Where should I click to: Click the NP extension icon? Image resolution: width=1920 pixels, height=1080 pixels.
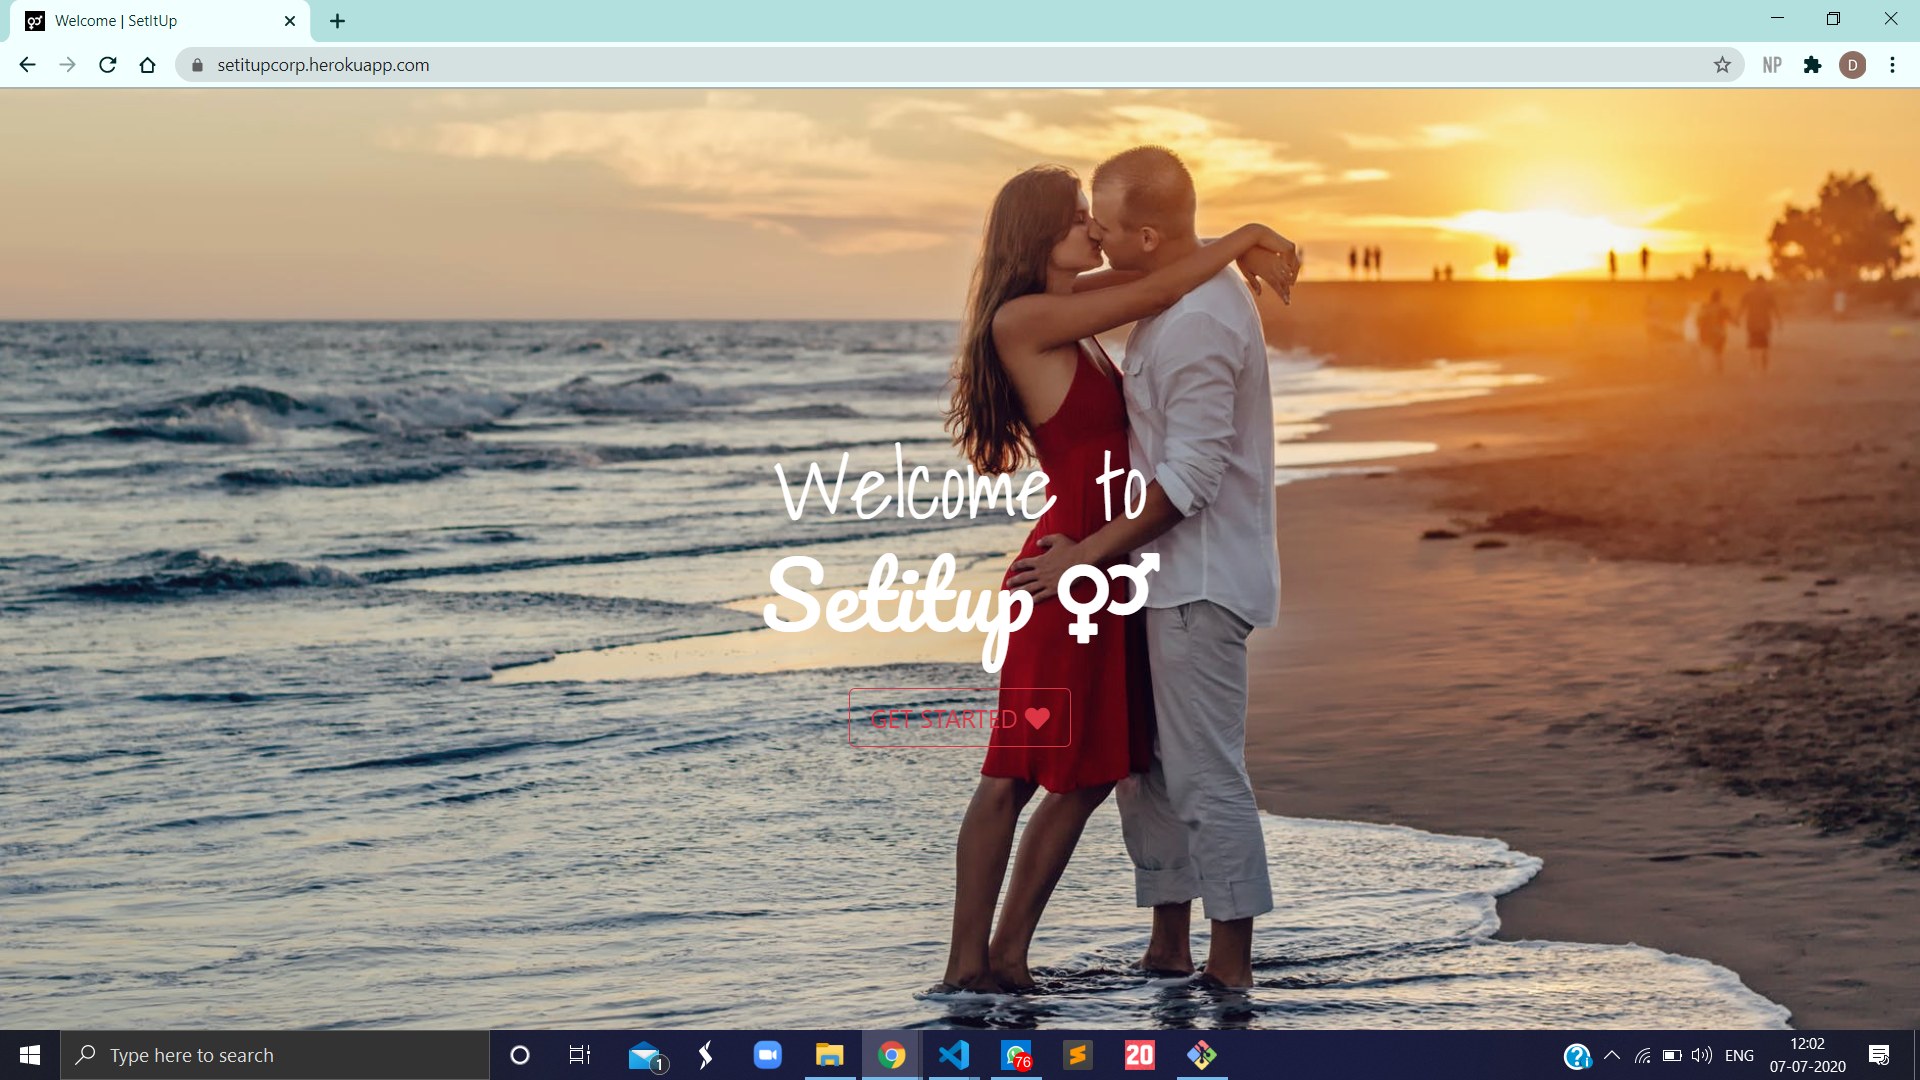[x=1772, y=65]
